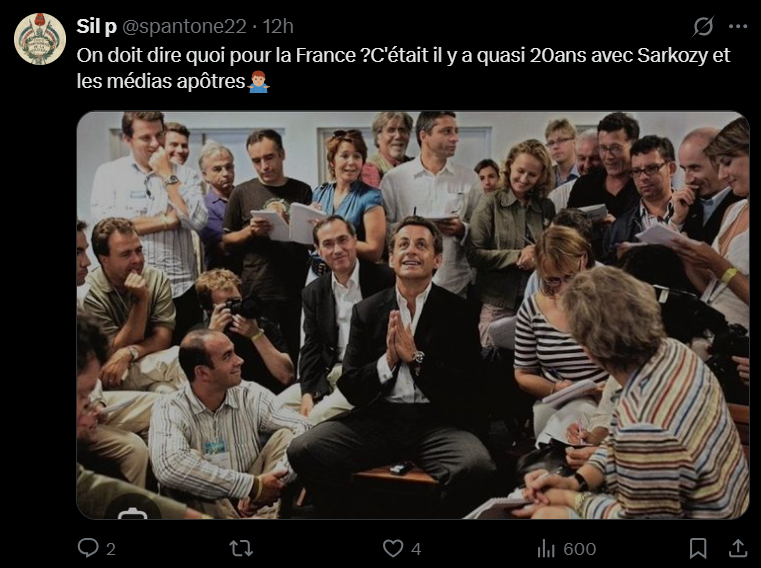Click the reply speech bubble icon

pos(87,548)
